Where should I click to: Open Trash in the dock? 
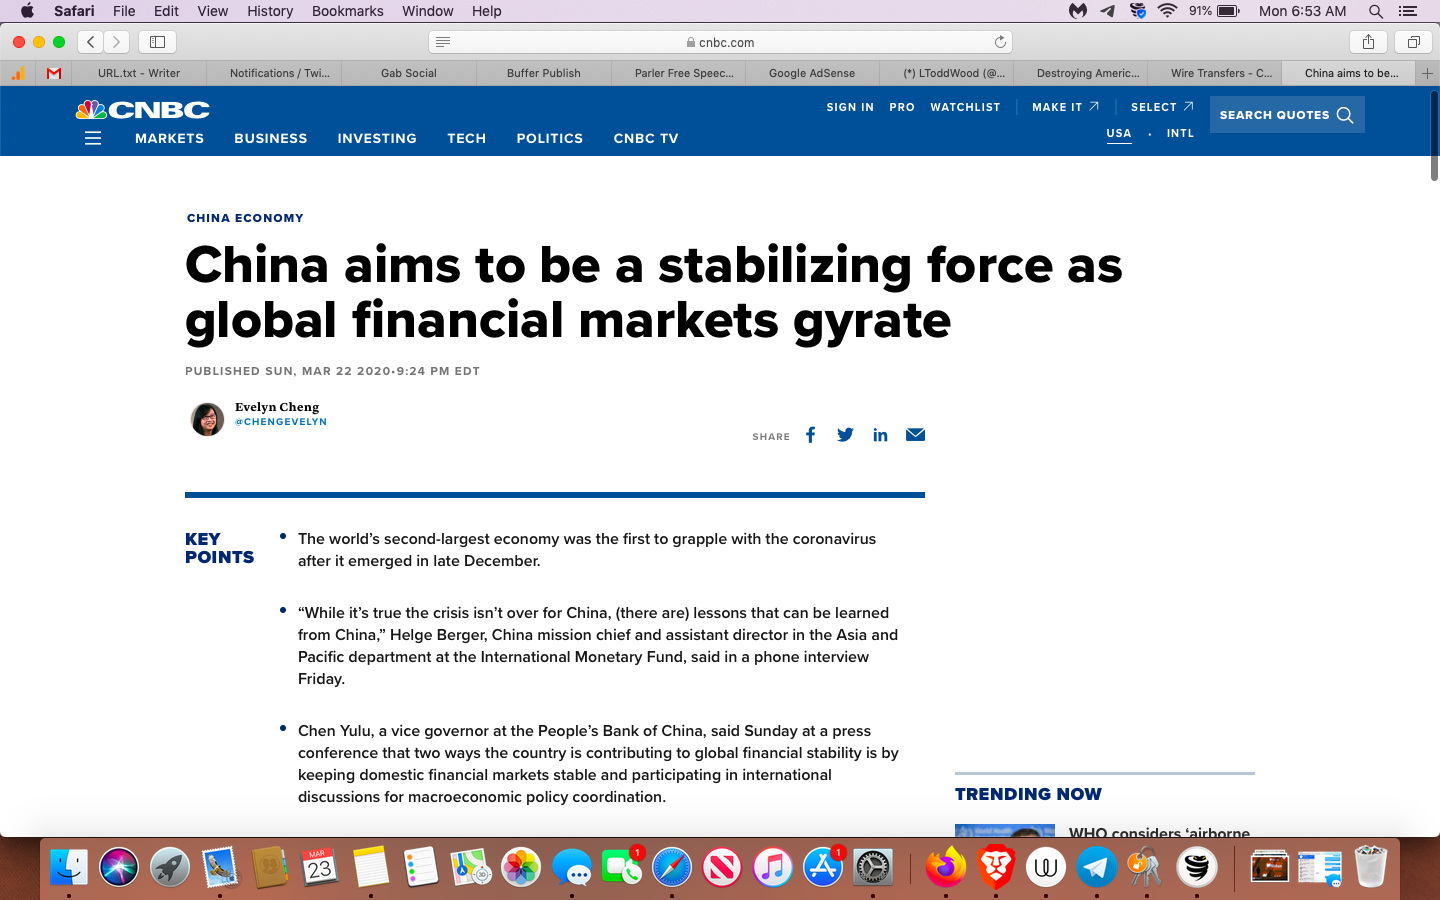[x=1370, y=867]
